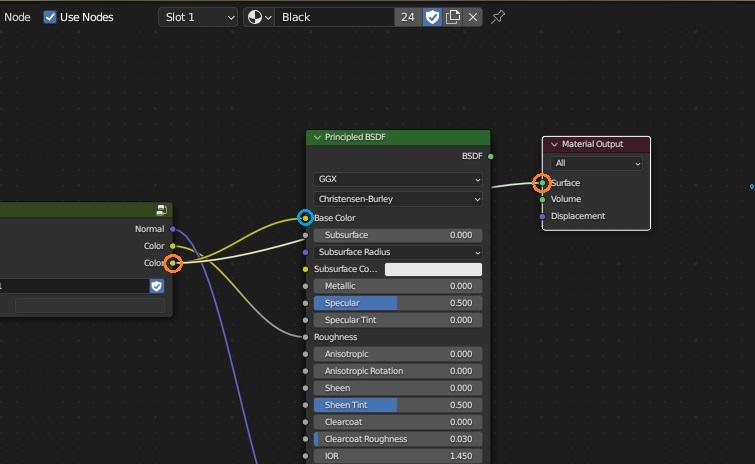Screen dimensions: 755x464
Task: Toggle fake user shield for Black material
Action: [432, 17]
